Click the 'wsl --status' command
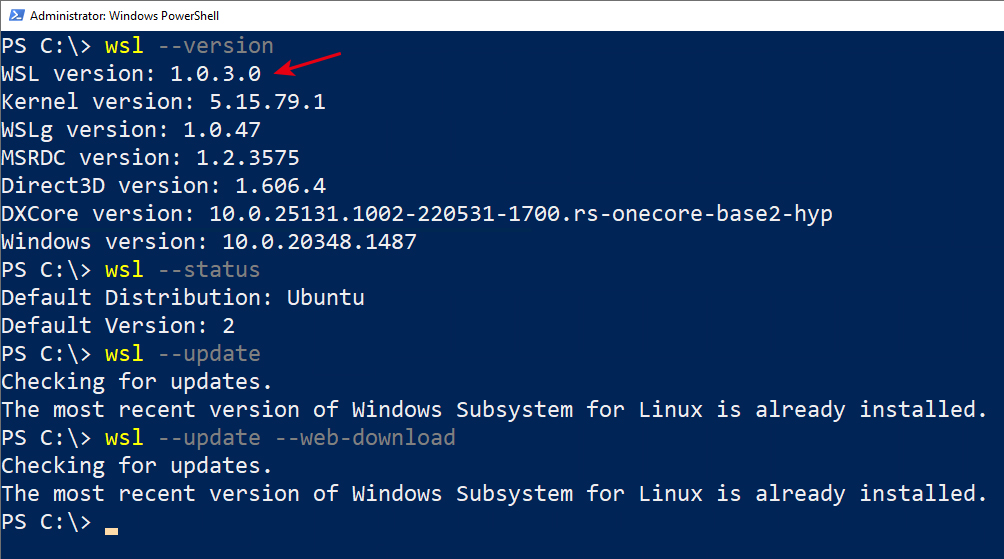This screenshot has height=559, width=1004. click(x=182, y=270)
